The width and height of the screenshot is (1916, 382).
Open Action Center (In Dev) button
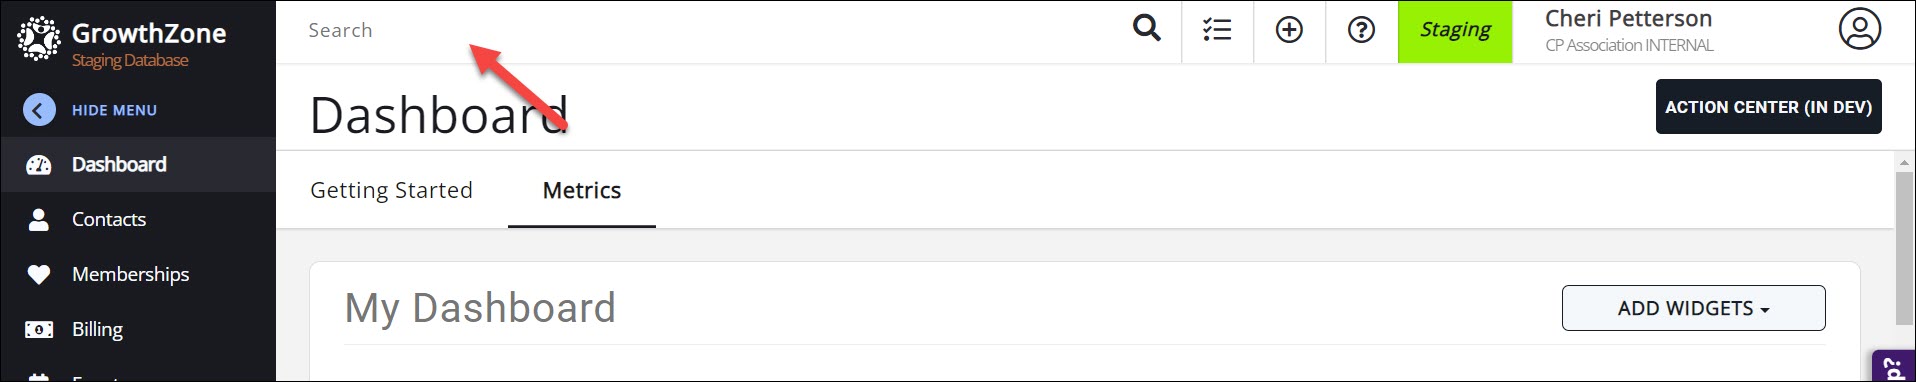click(x=1768, y=106)
